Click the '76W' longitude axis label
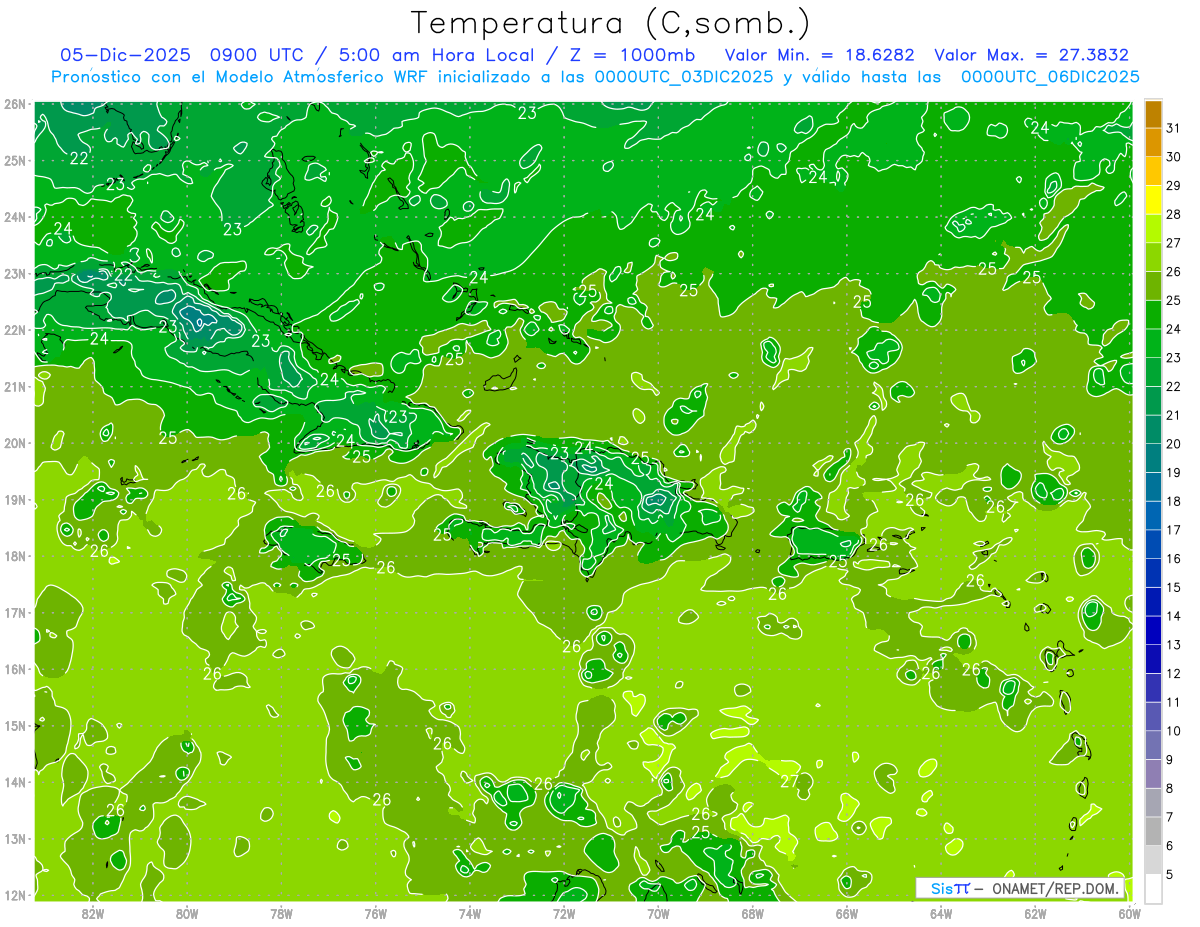The height and width of the screenshot is (927, 1200). coord(375,913)
